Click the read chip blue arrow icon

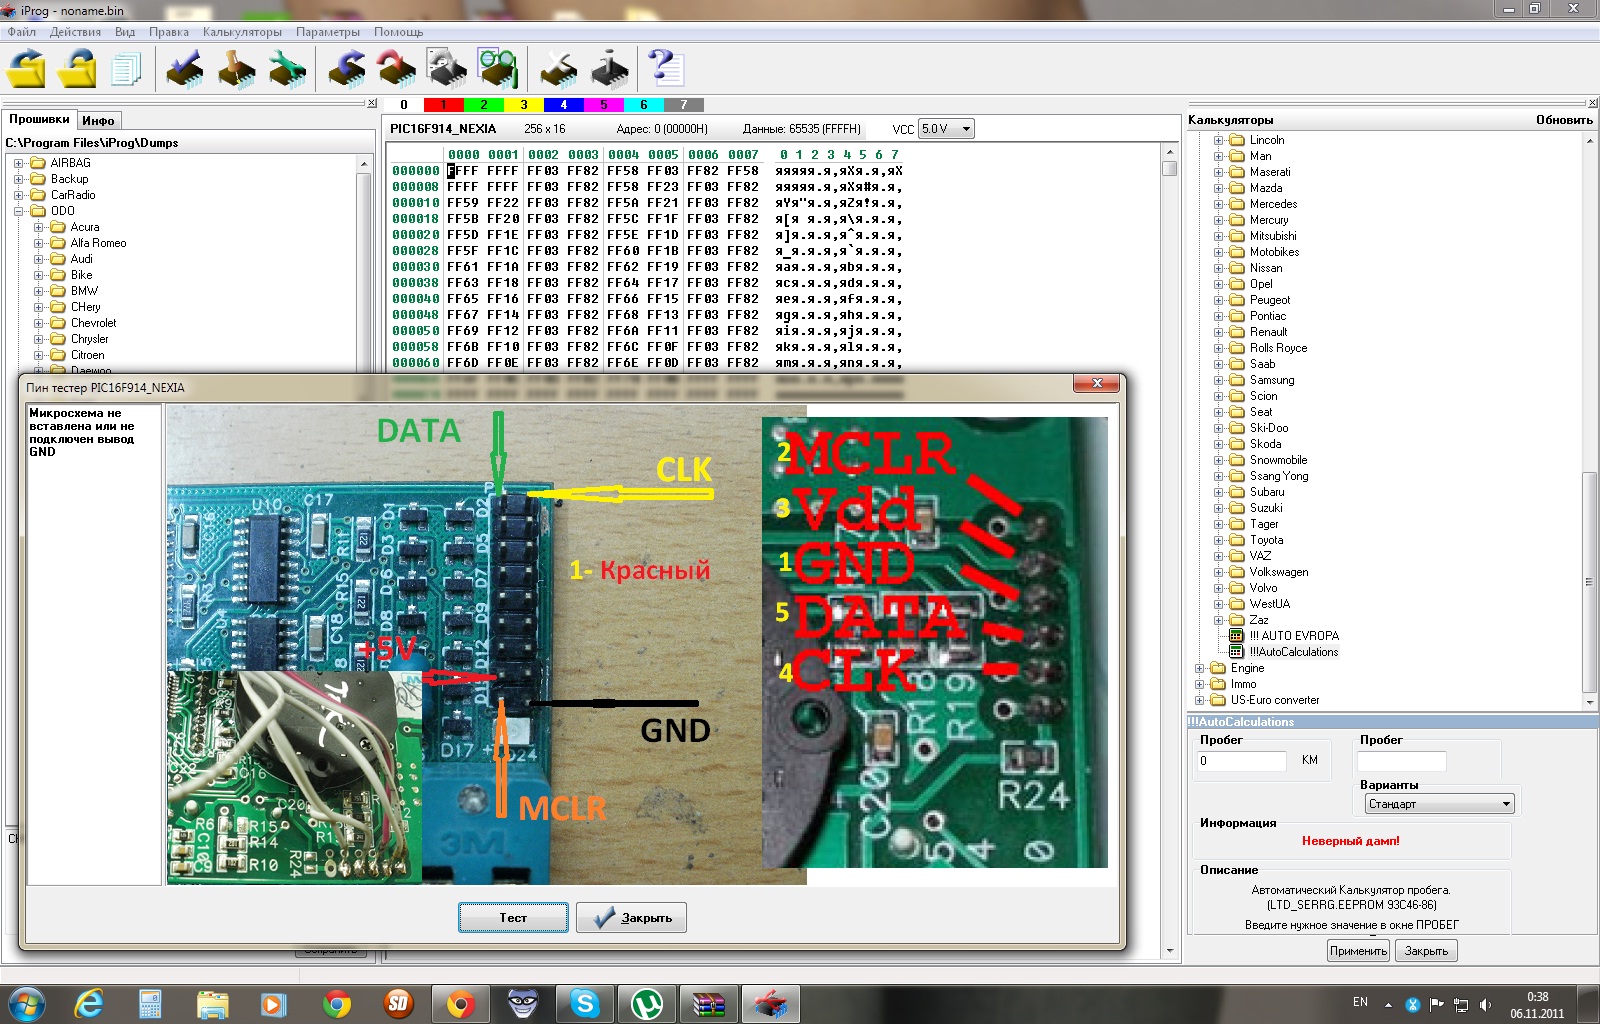tap(346, 70)
